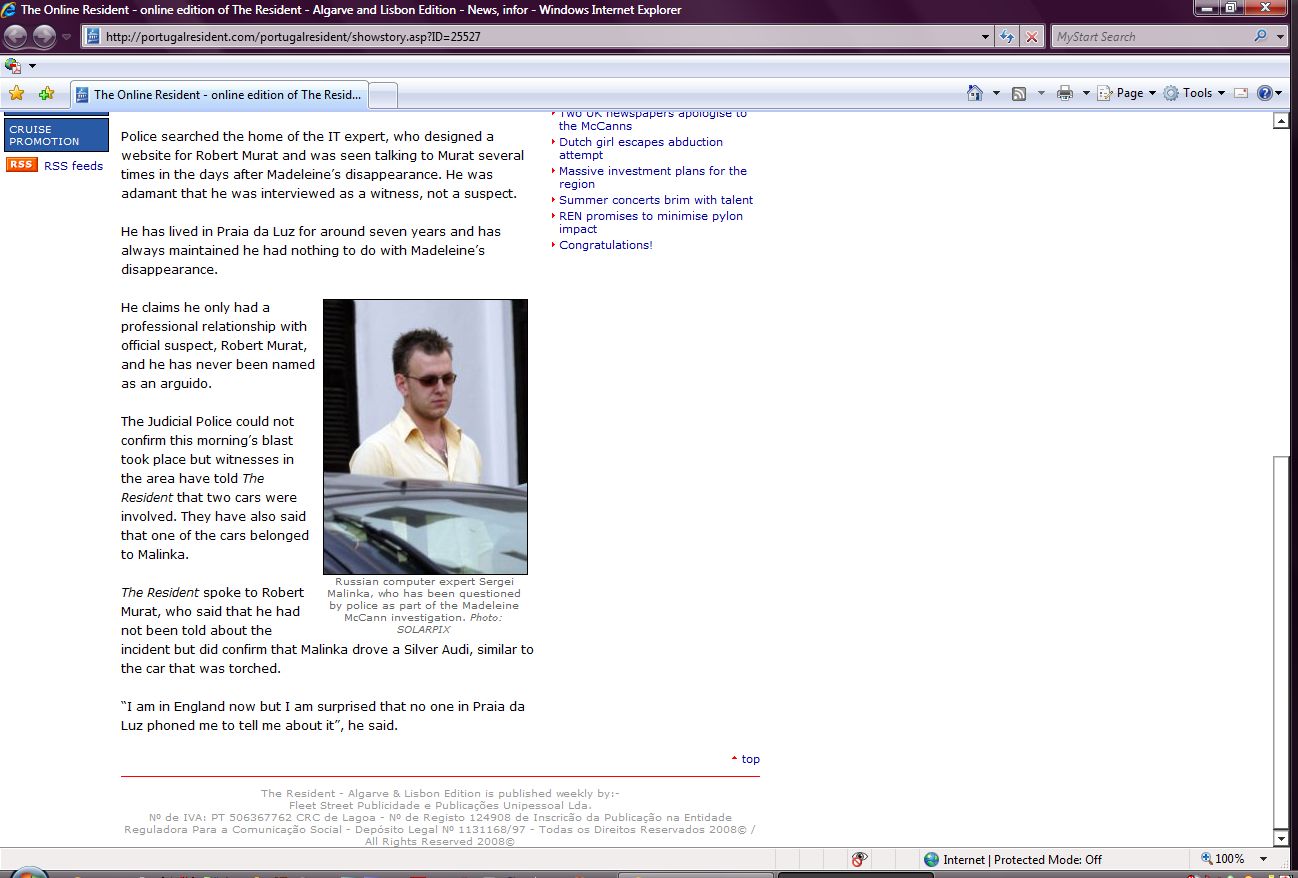Click the CRUISE PROMOTION sidebar button
Screen dimensions: 1298x878
click(x=56, y=135)
